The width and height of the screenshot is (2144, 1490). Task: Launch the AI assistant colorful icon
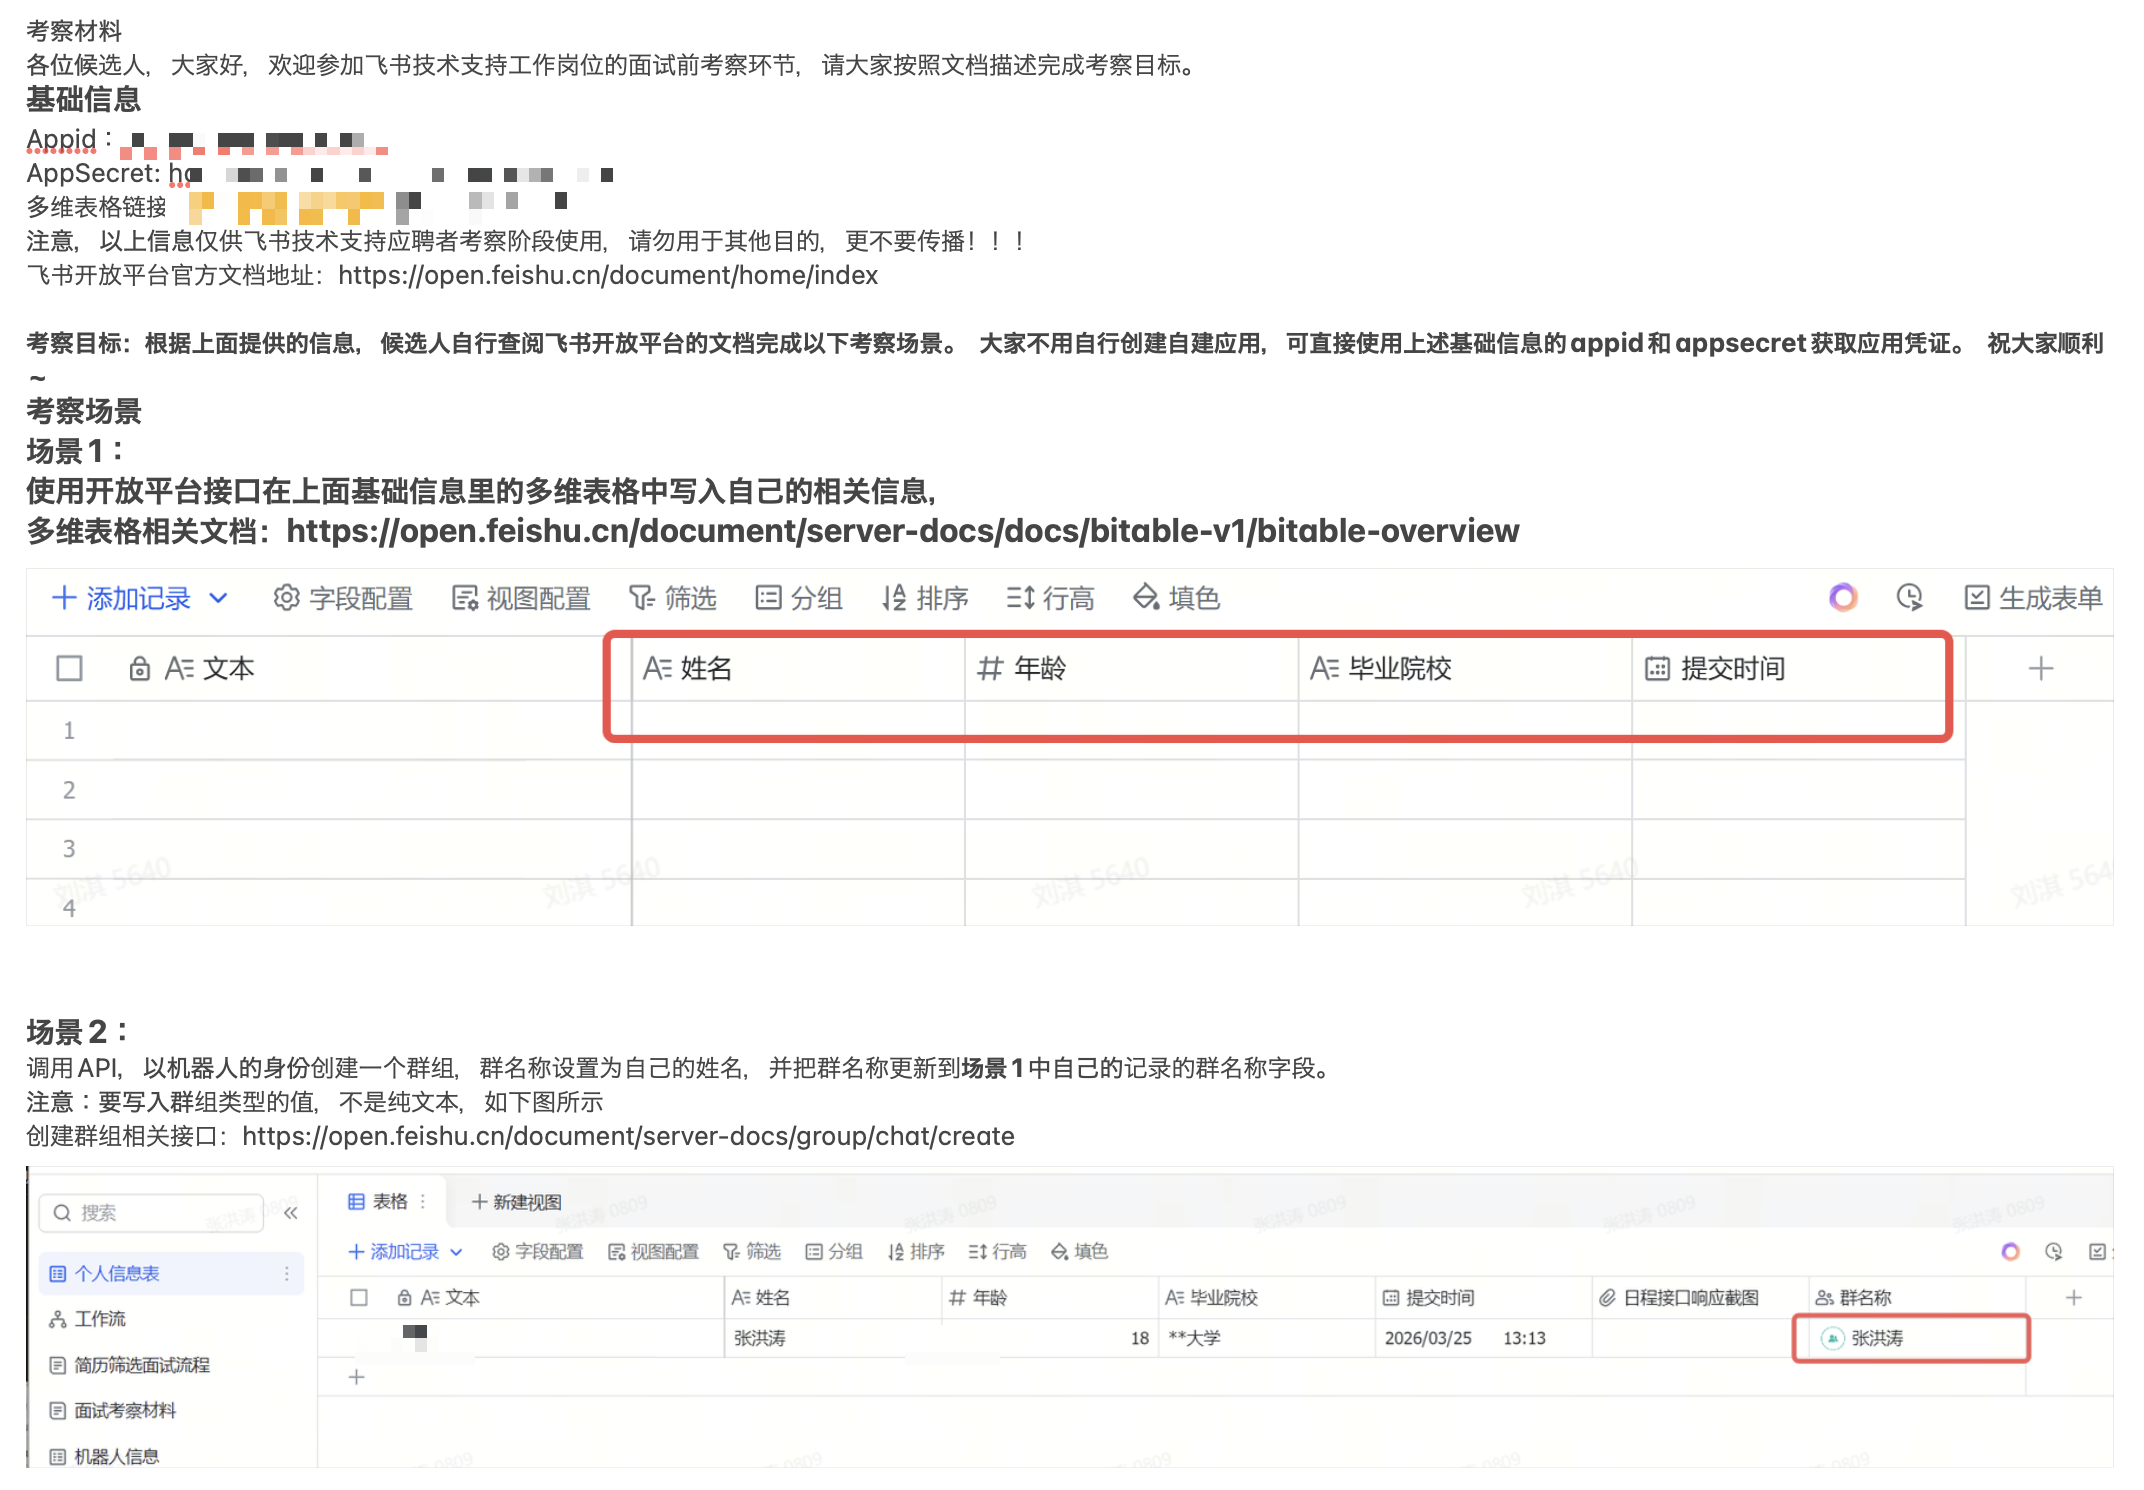coord(1843,598)
